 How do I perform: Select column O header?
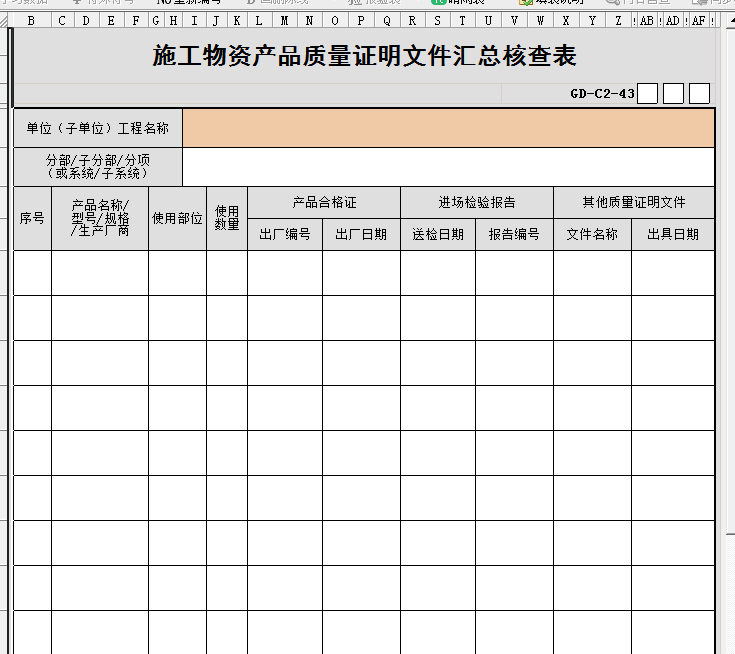point(335,20)
